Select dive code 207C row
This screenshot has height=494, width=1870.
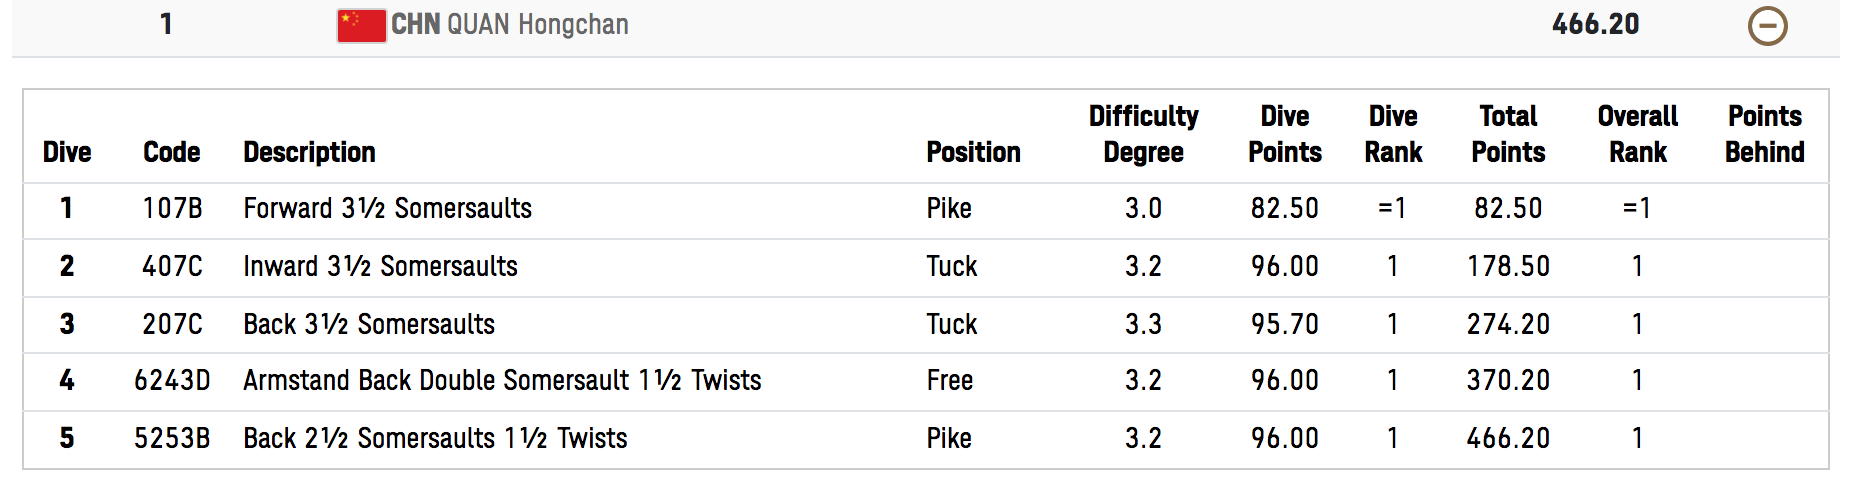pyautogui.click(x=926, y=324)
